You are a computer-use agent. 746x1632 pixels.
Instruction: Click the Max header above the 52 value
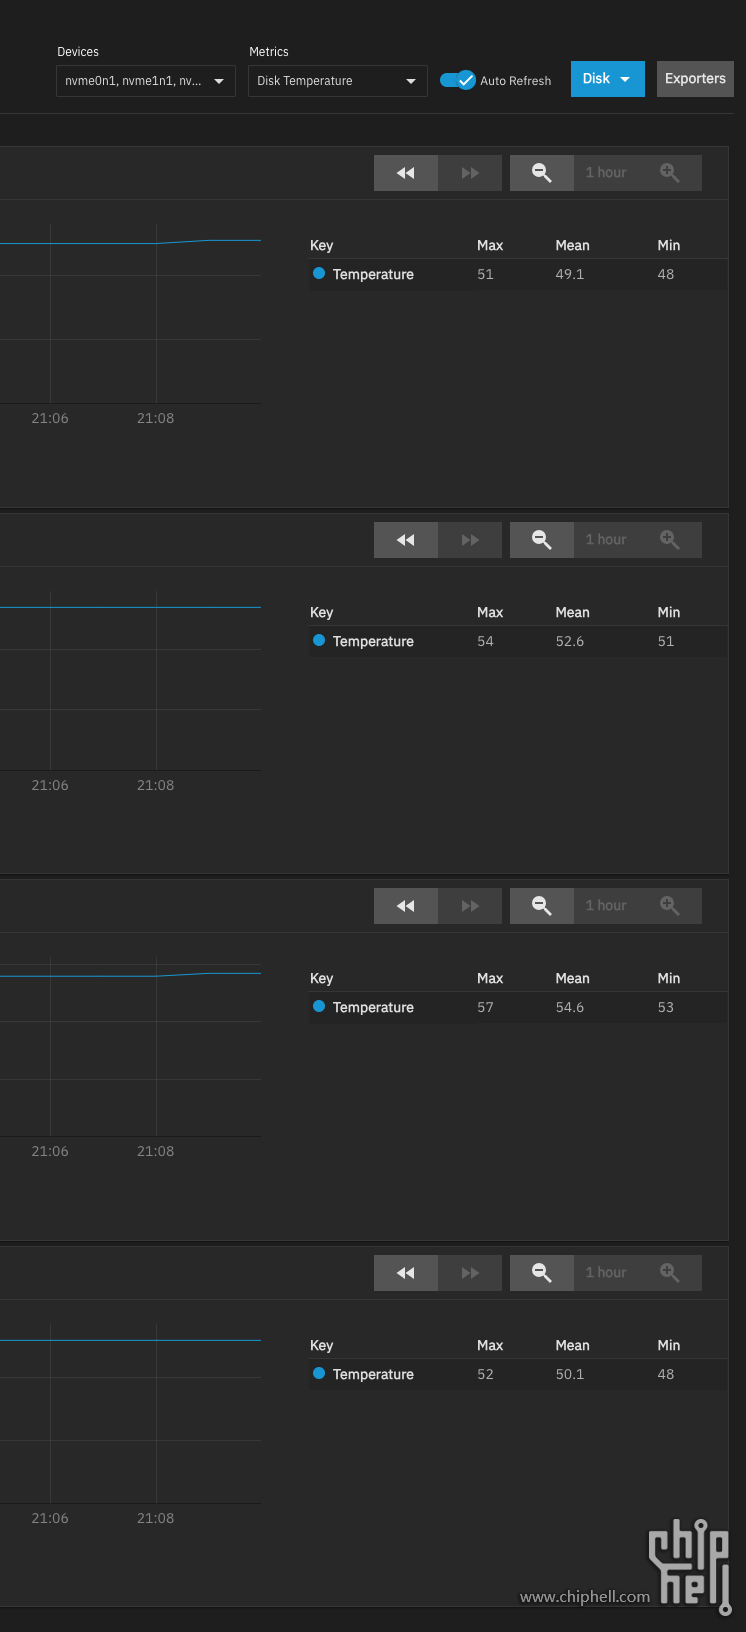point(490,1345)
